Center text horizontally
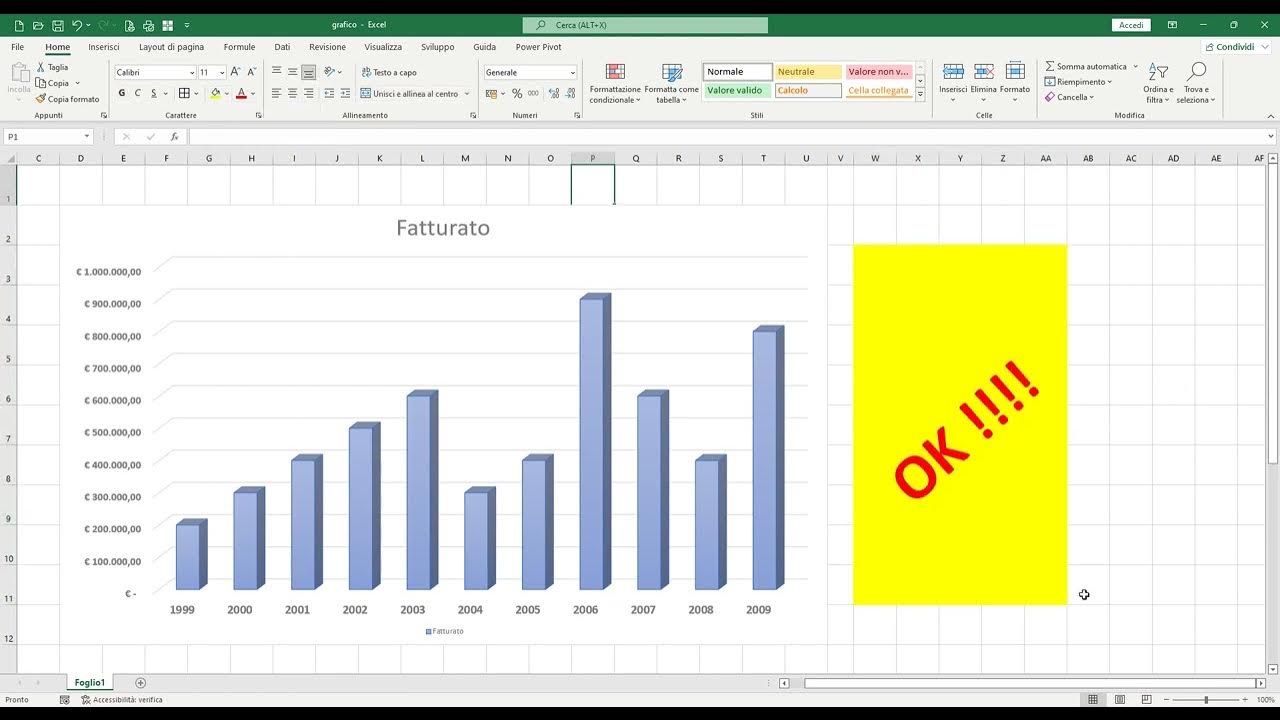 coord(293,93)
